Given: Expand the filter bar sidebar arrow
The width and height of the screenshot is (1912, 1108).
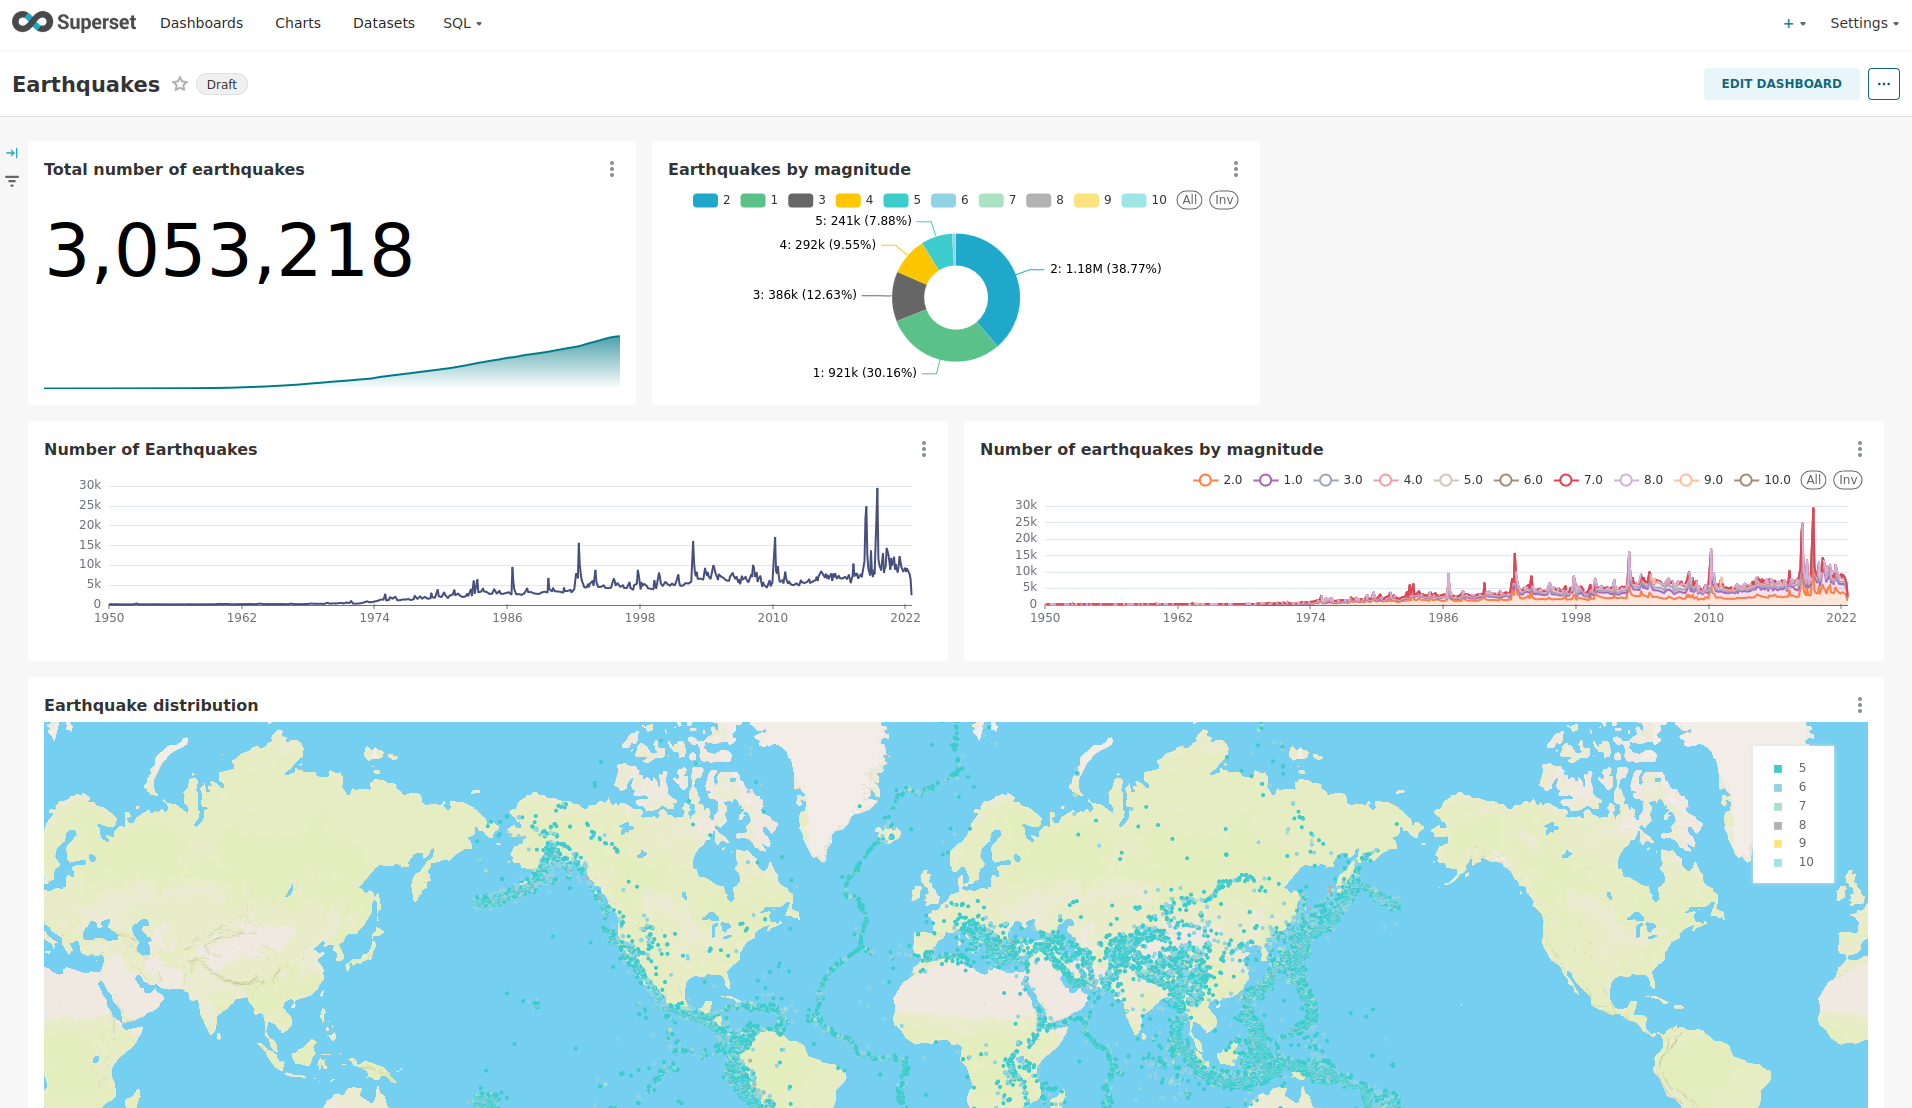Looking at the screenshot, I should tap(12, 153).
